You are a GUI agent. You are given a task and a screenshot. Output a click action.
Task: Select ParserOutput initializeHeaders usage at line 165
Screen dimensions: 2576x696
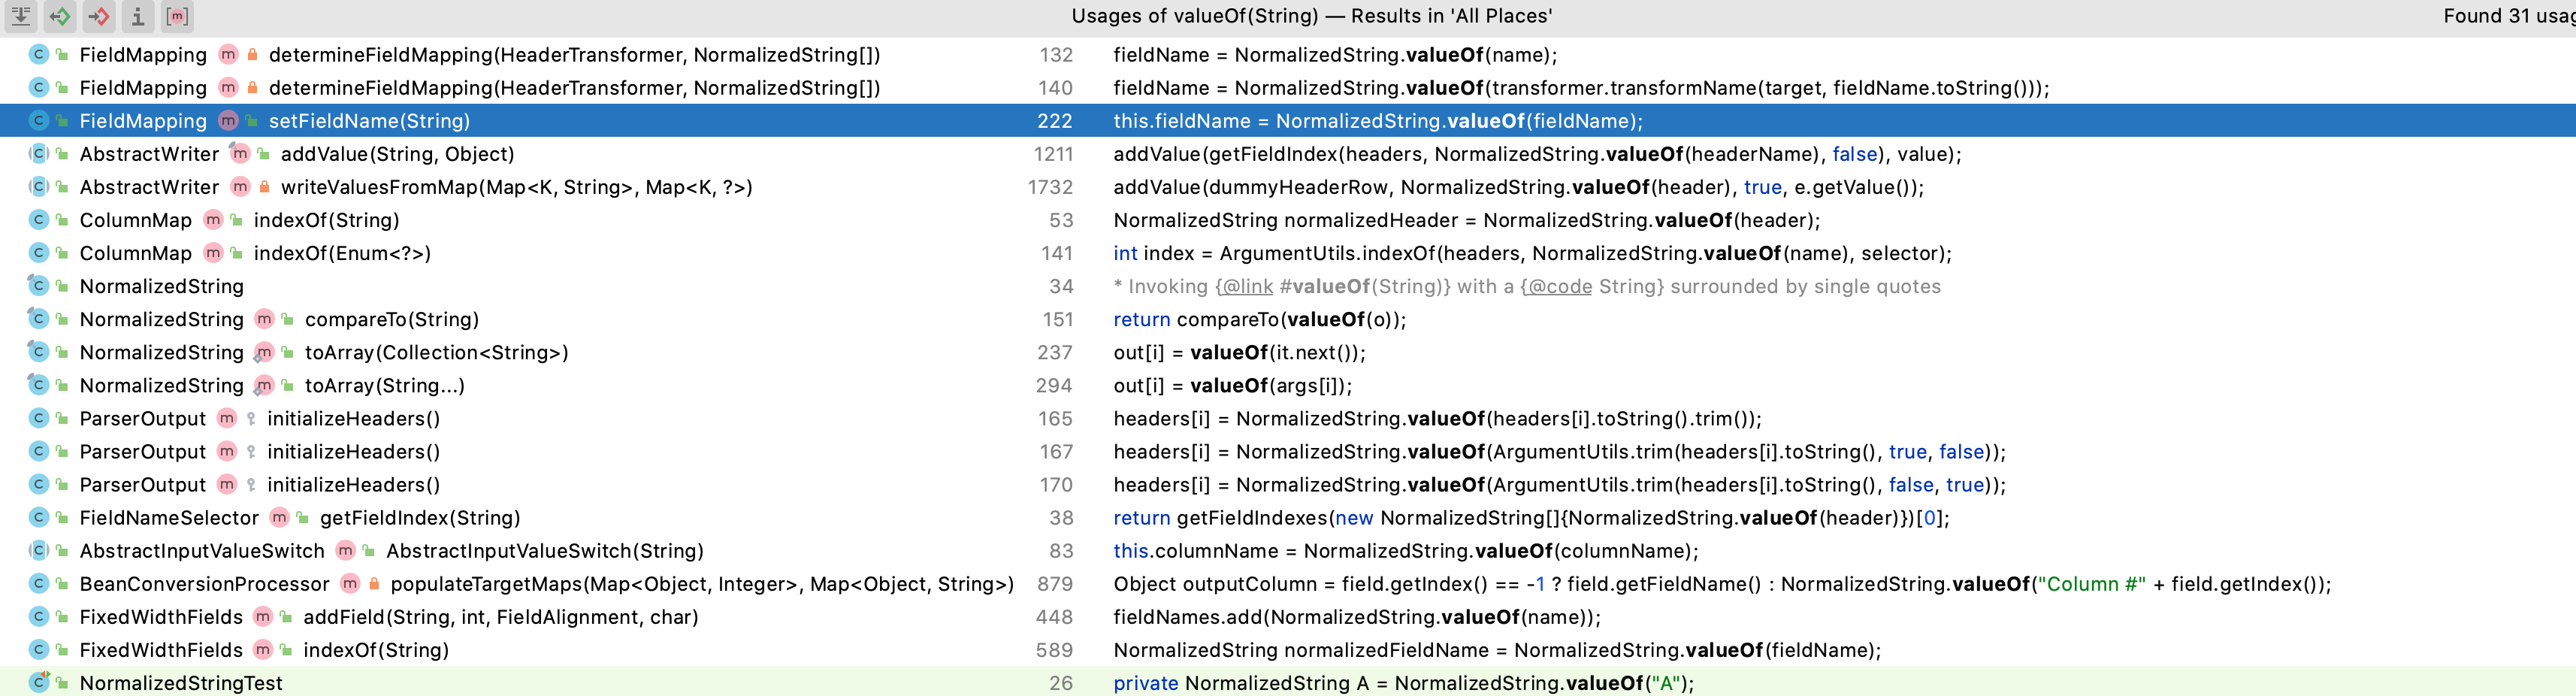1288,418
